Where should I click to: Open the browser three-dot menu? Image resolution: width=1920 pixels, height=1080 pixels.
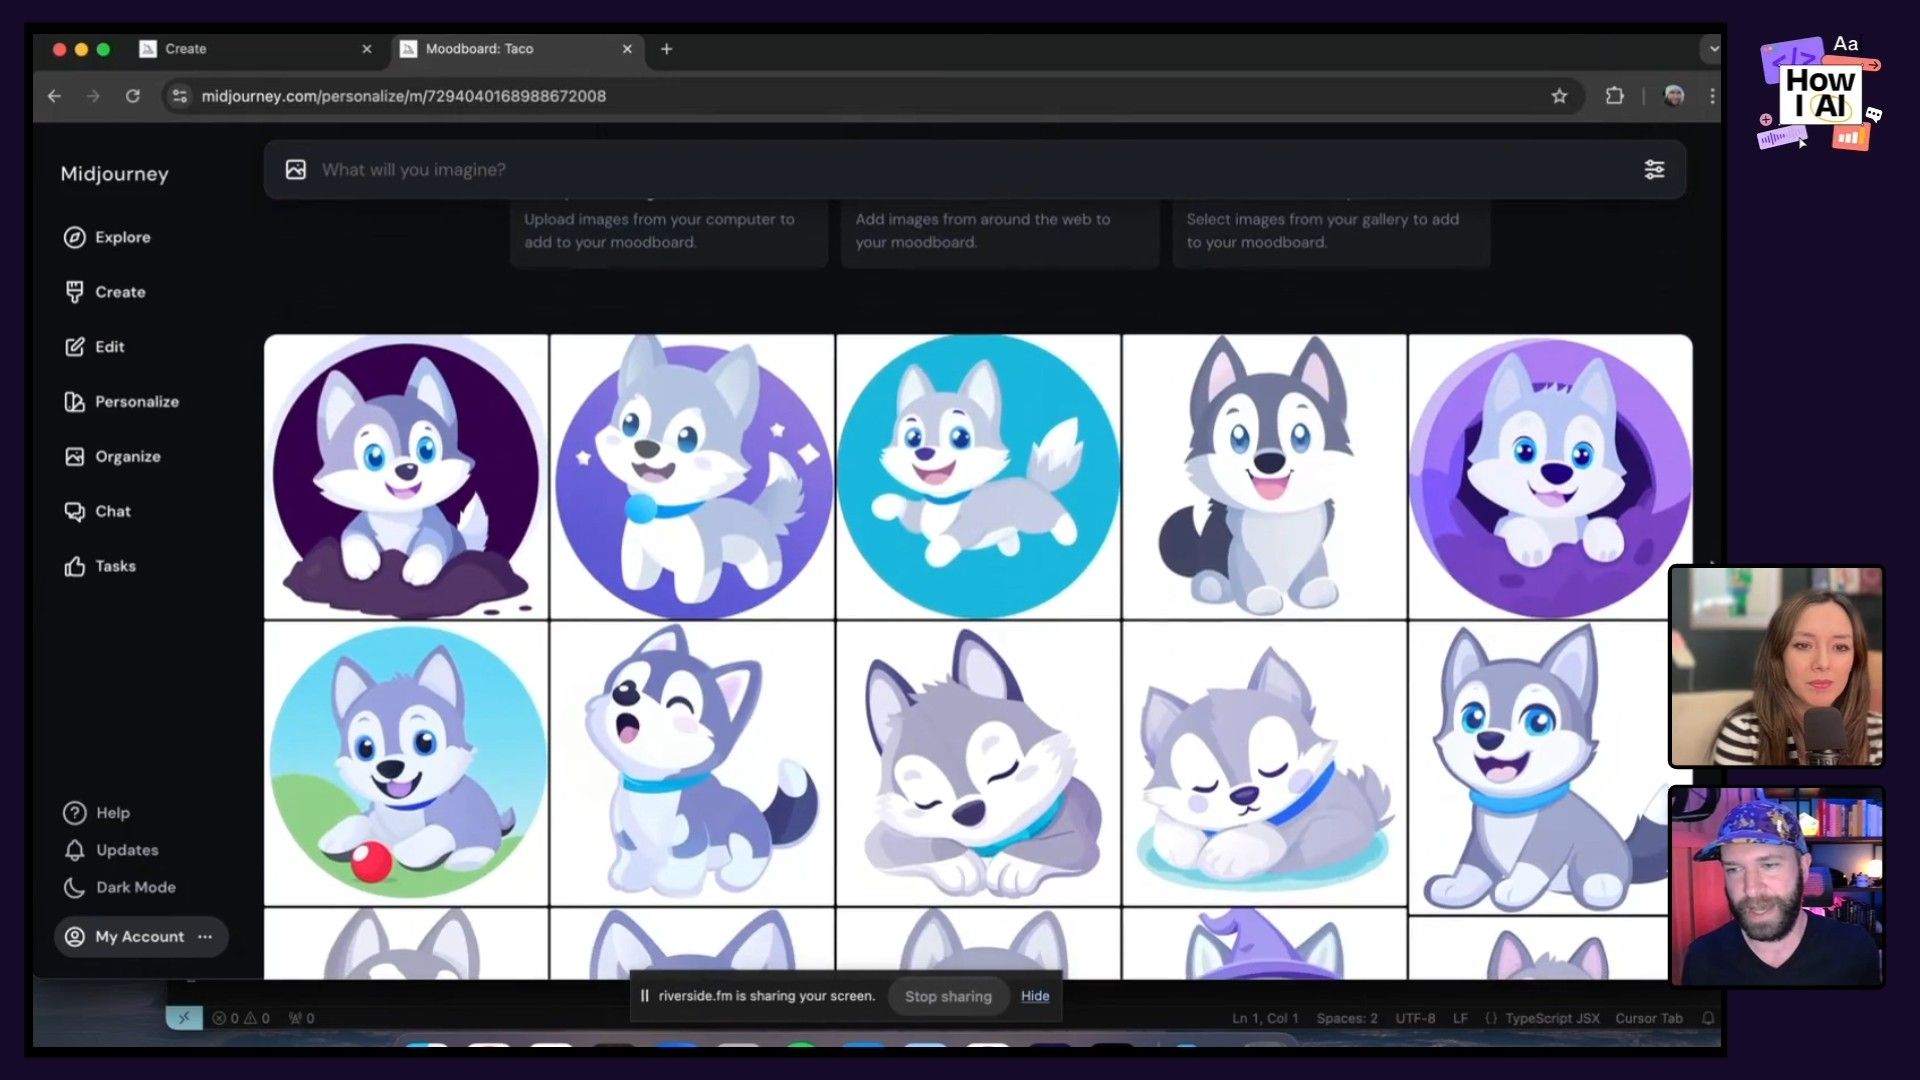[1712, 96]
